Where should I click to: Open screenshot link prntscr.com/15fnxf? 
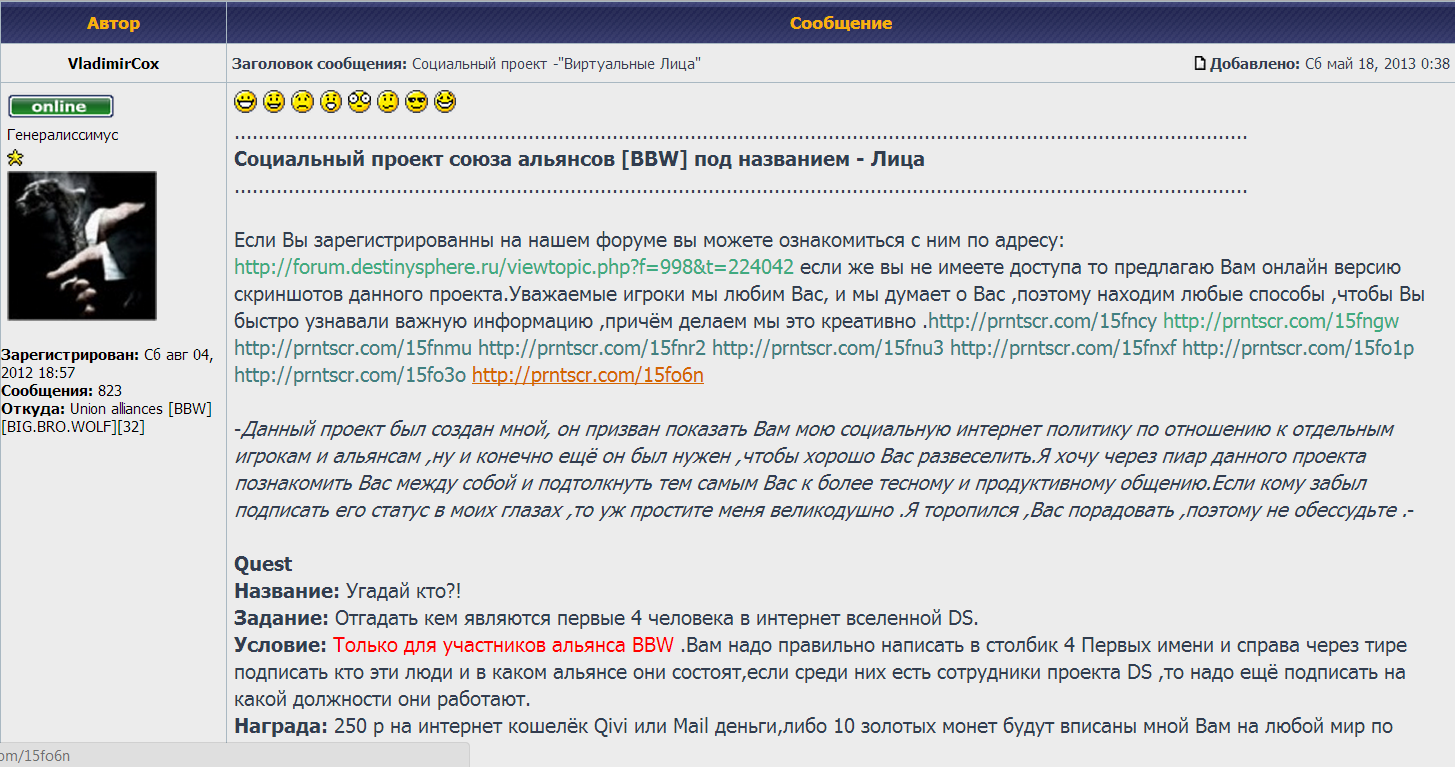[x=1063, y=348]
